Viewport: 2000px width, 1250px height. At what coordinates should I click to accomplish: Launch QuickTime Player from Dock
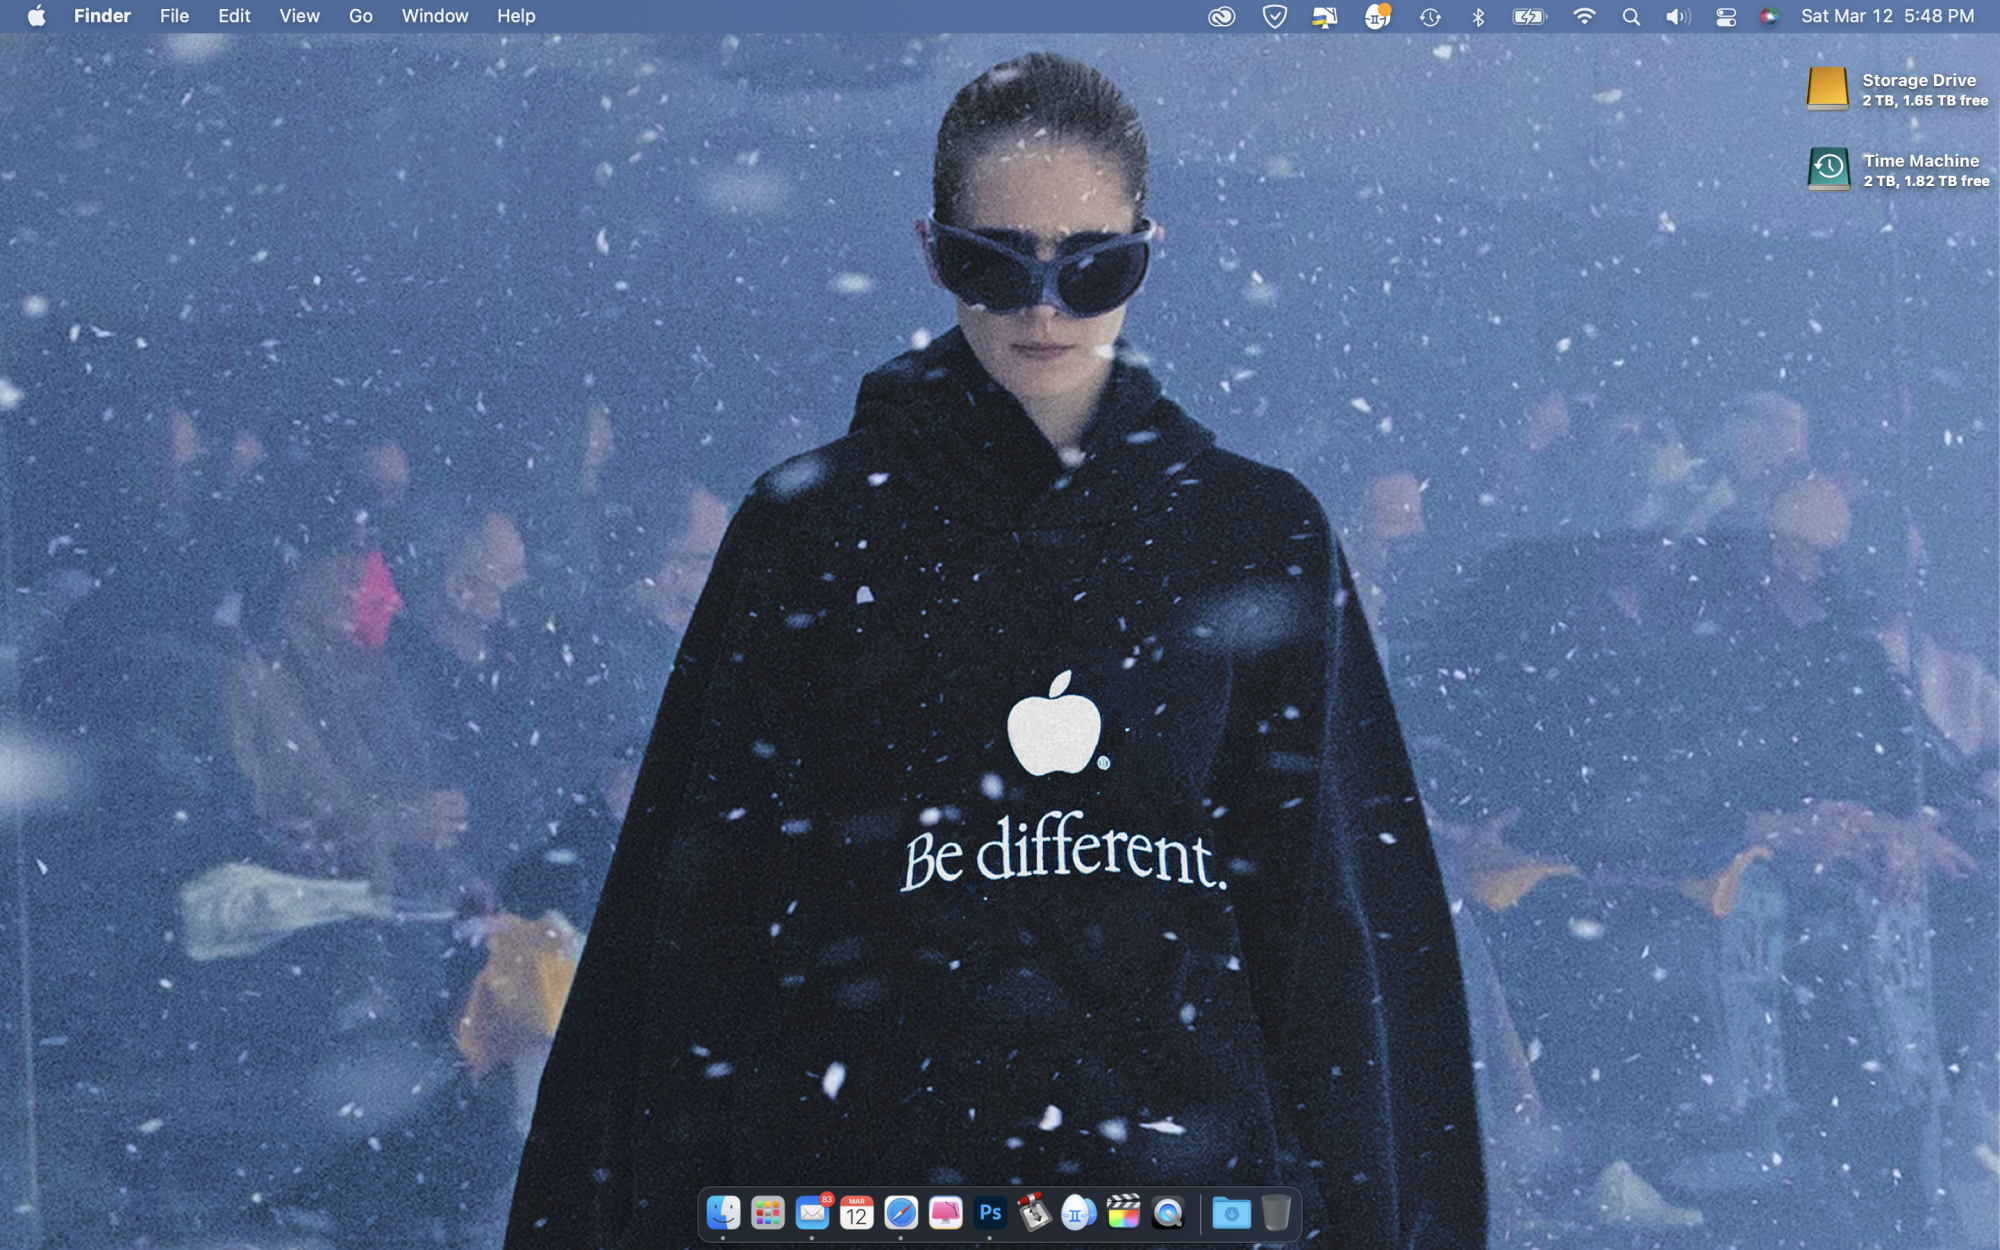point(1168,1213)
